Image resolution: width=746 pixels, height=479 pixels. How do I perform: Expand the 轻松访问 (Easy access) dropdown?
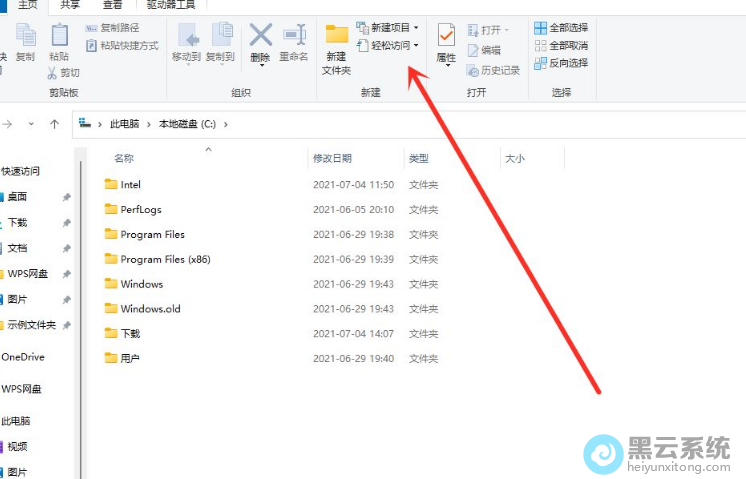[390, 45]
